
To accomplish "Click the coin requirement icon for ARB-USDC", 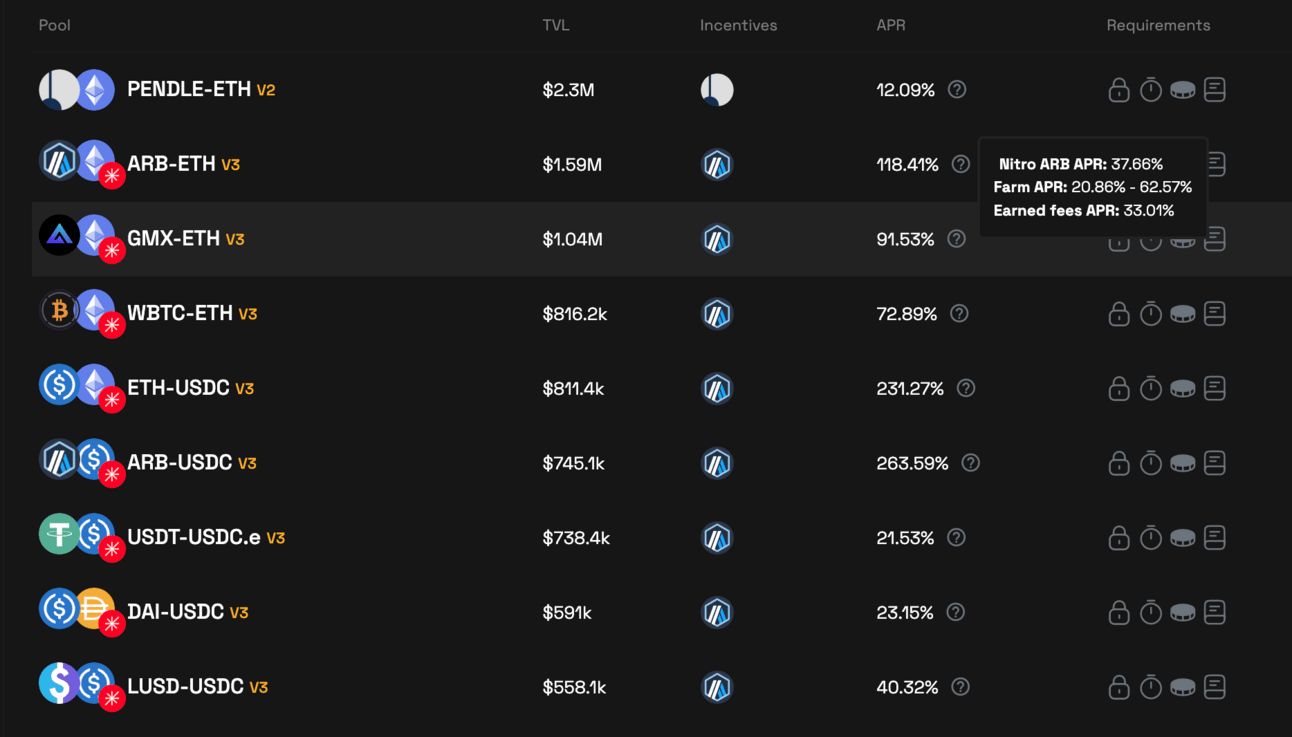I will 1183,464.
